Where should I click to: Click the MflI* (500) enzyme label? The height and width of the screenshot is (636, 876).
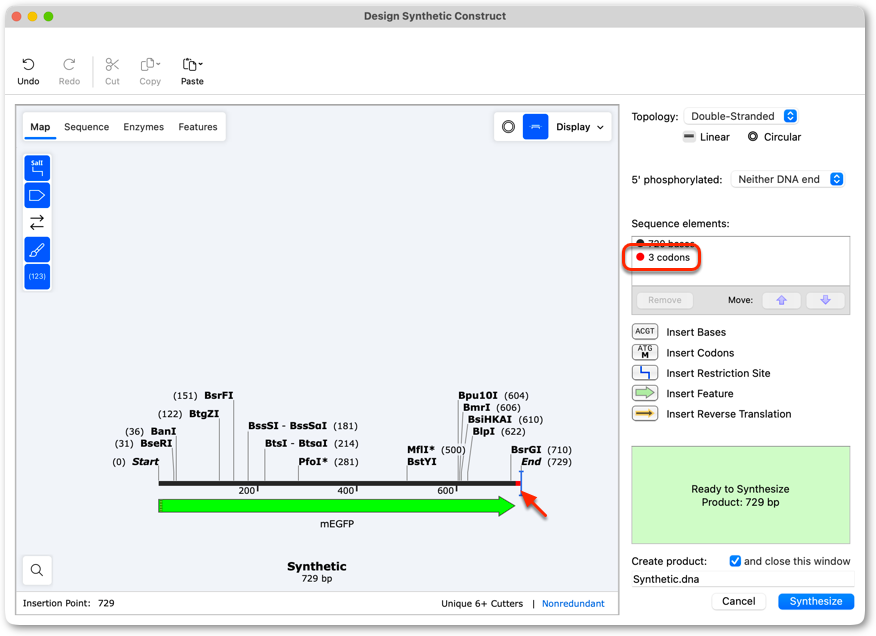tap(436, 450)
